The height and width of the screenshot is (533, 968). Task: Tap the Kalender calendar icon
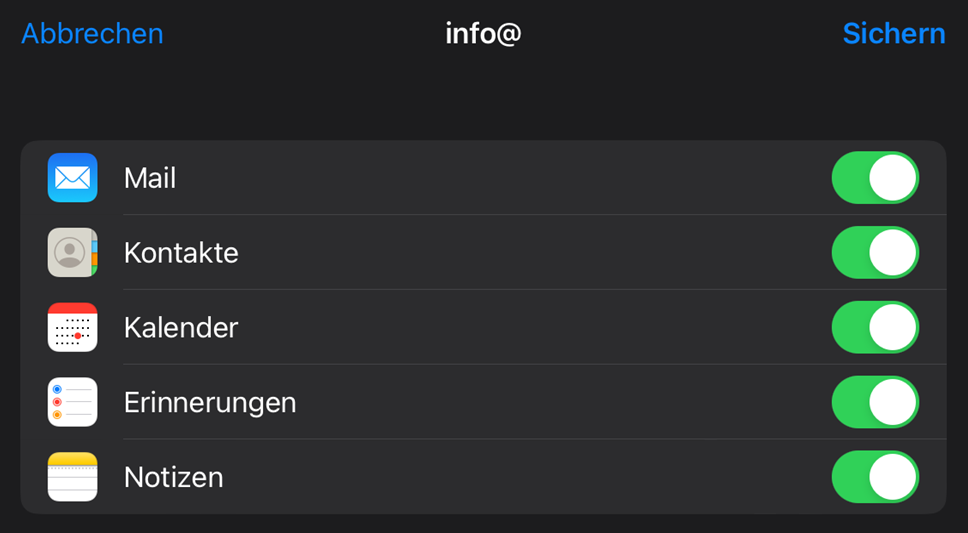(x=72, y=327)
